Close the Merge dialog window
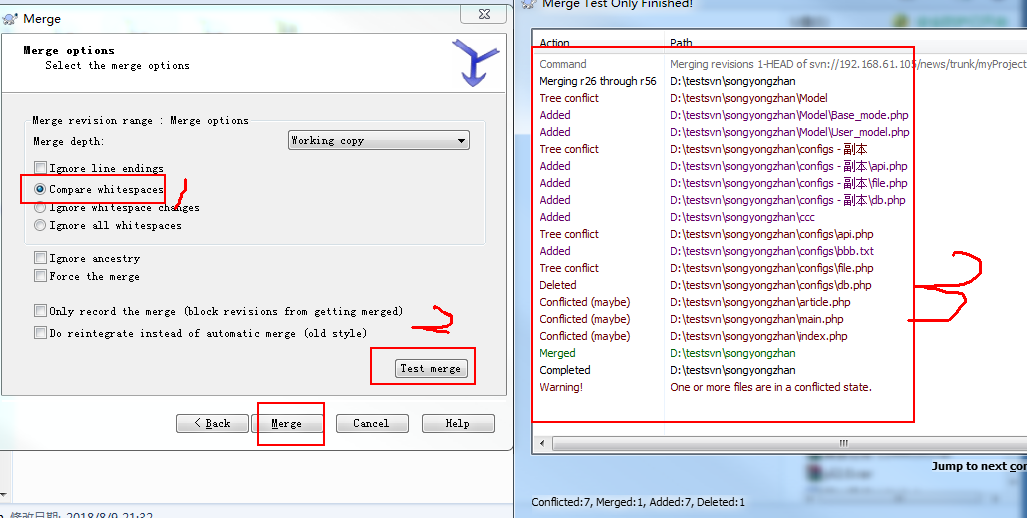This screenshot has height=518, width=1027. tap(483, 14)
